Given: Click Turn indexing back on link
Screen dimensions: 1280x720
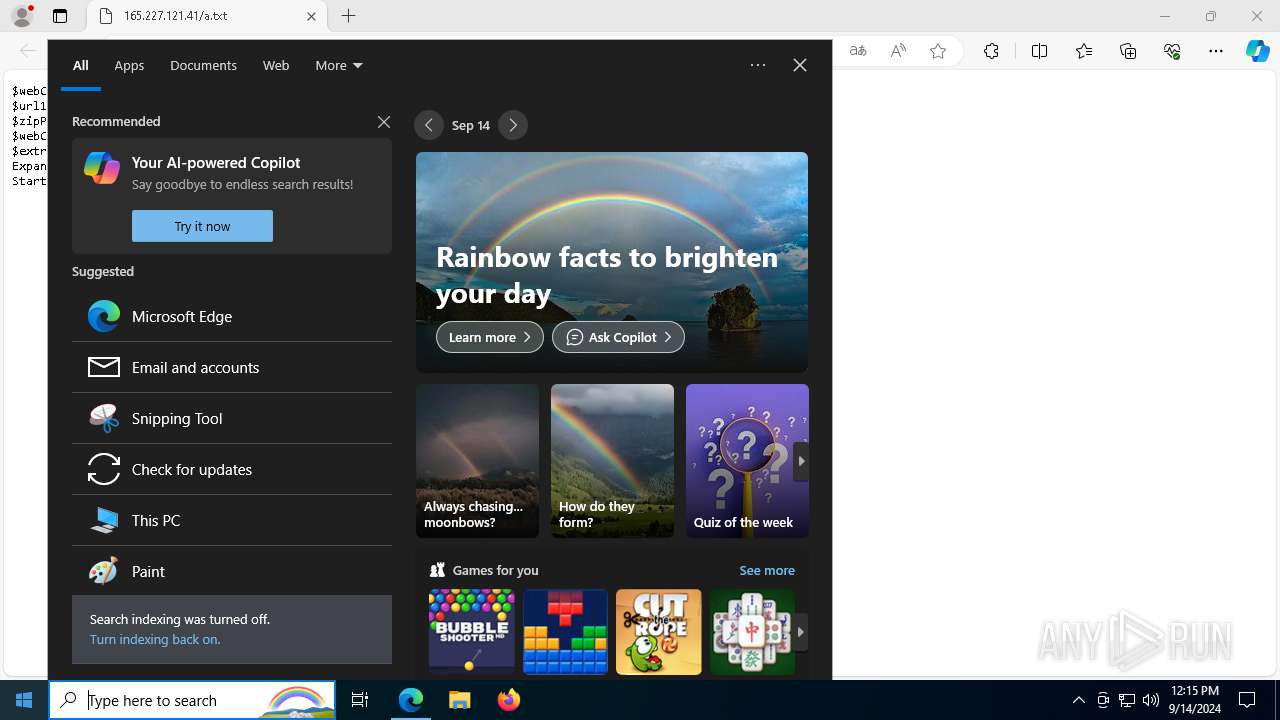Looking at the screenshot, I should point(155,639).
